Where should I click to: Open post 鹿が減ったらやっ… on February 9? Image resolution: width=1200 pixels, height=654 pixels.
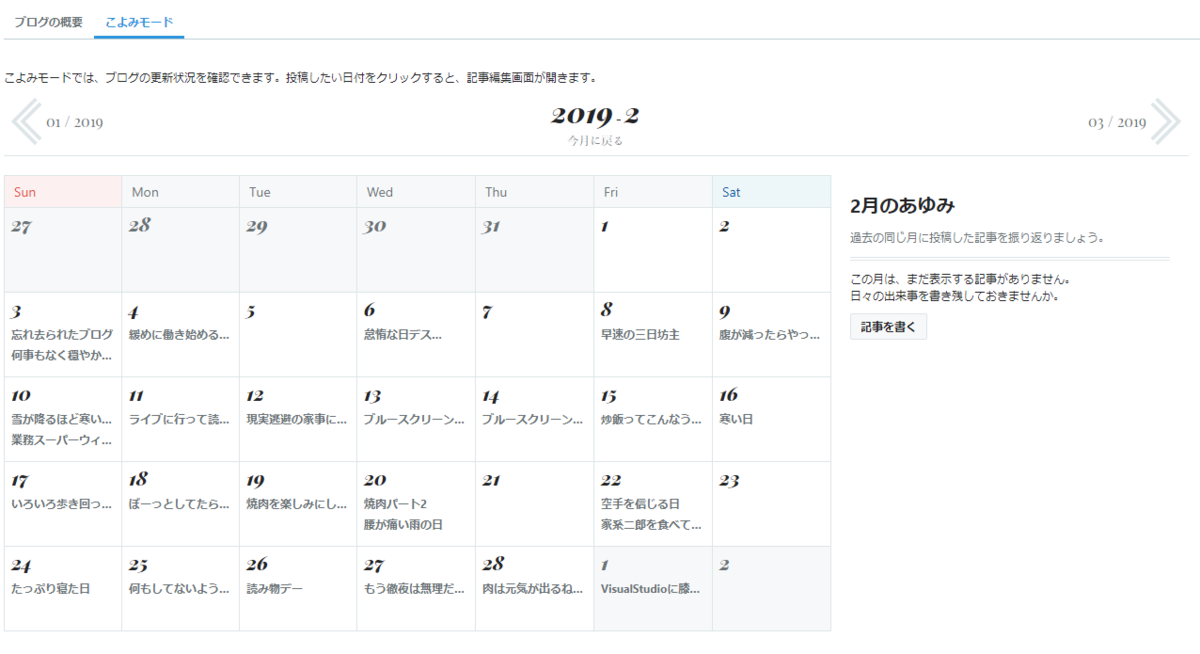coord(769,334)
